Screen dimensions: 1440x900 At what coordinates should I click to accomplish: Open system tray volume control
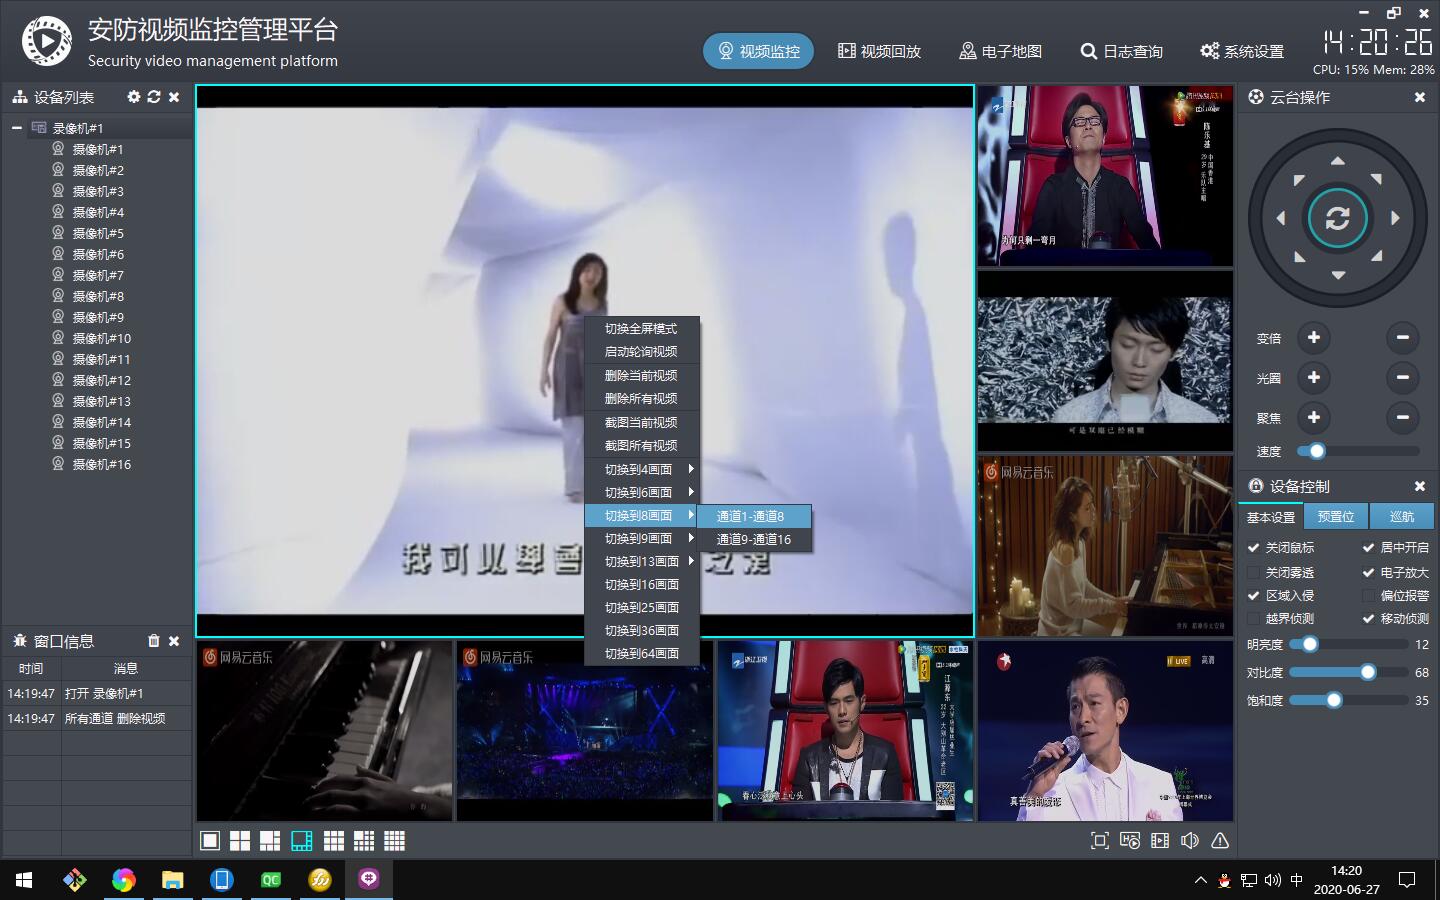click(1272, 880)
